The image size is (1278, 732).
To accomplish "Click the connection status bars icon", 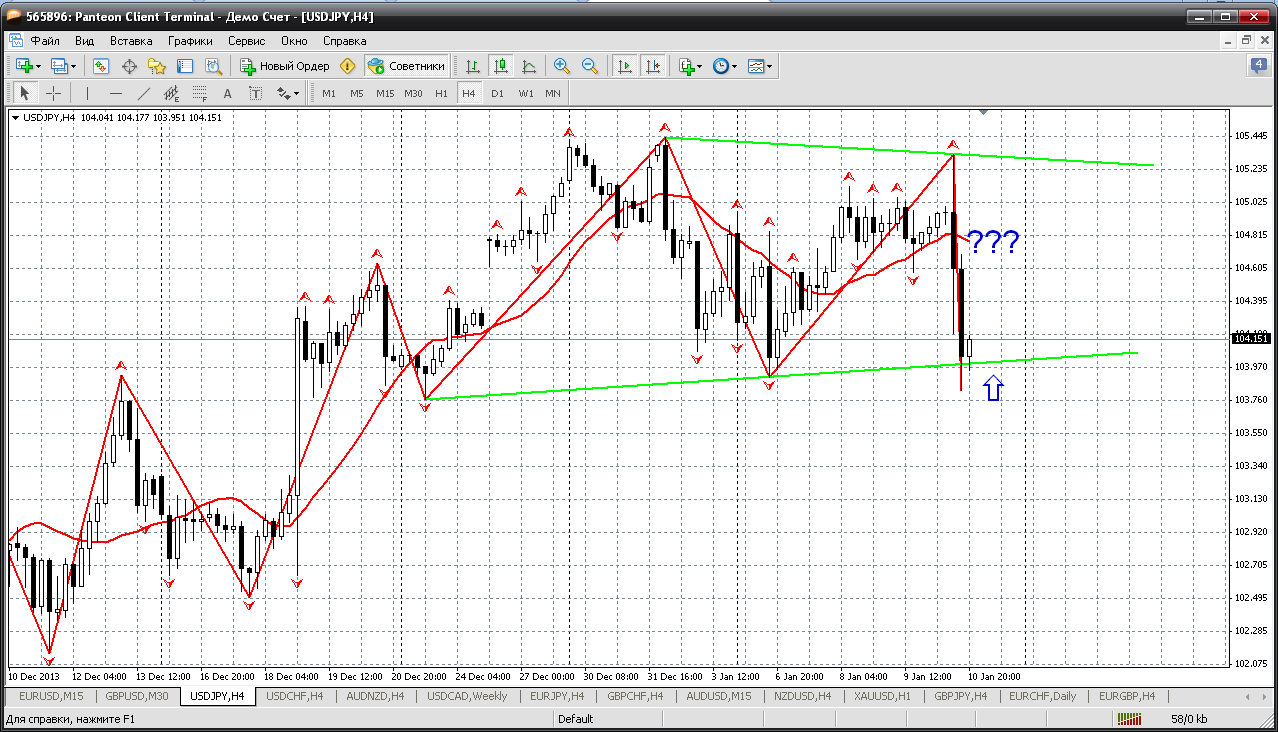I will 1130,718.
